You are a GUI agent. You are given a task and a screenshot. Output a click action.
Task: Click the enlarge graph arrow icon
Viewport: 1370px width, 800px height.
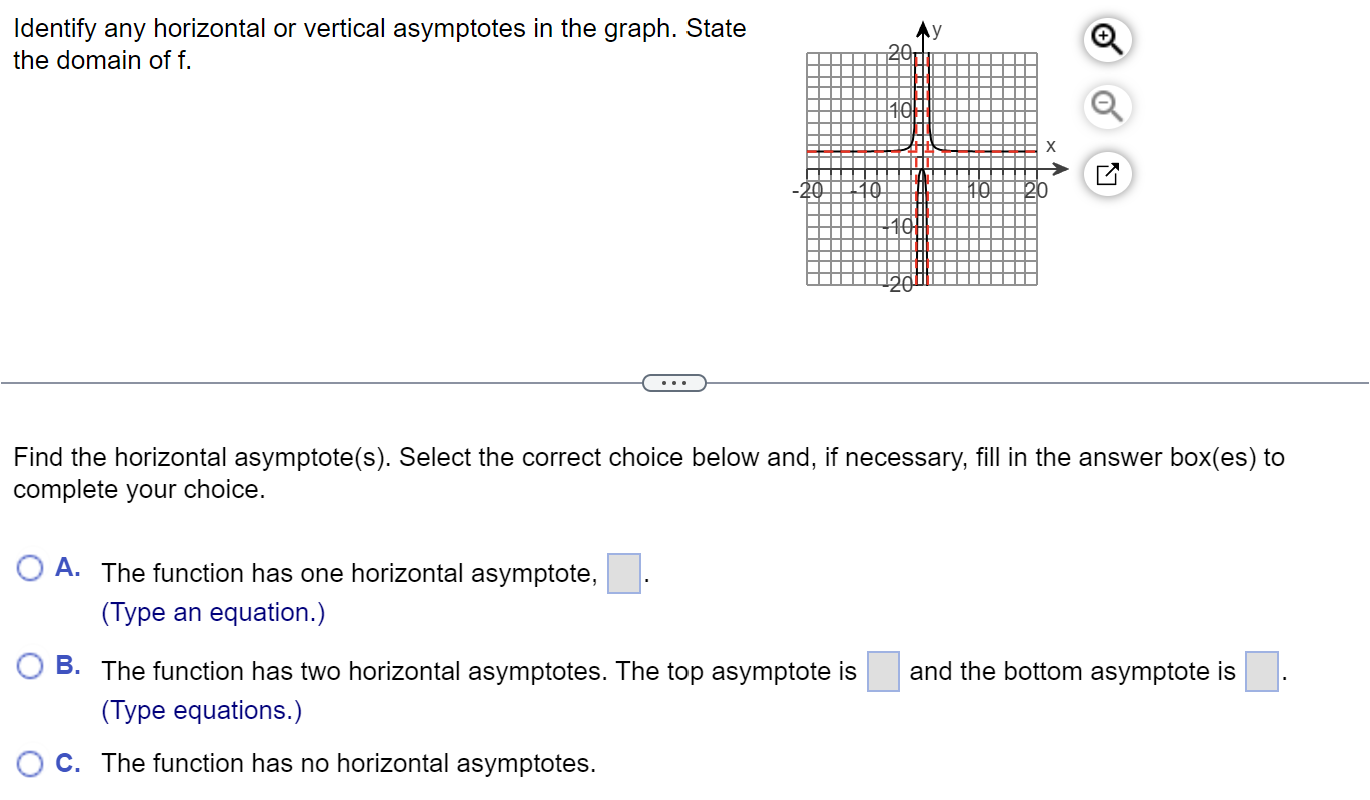pyautogui.click(x=1107, y=173)
